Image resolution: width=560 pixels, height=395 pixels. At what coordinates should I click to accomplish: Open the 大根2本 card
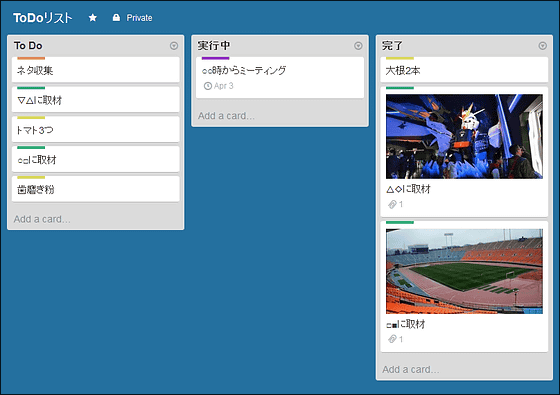[x=464, y=70]
